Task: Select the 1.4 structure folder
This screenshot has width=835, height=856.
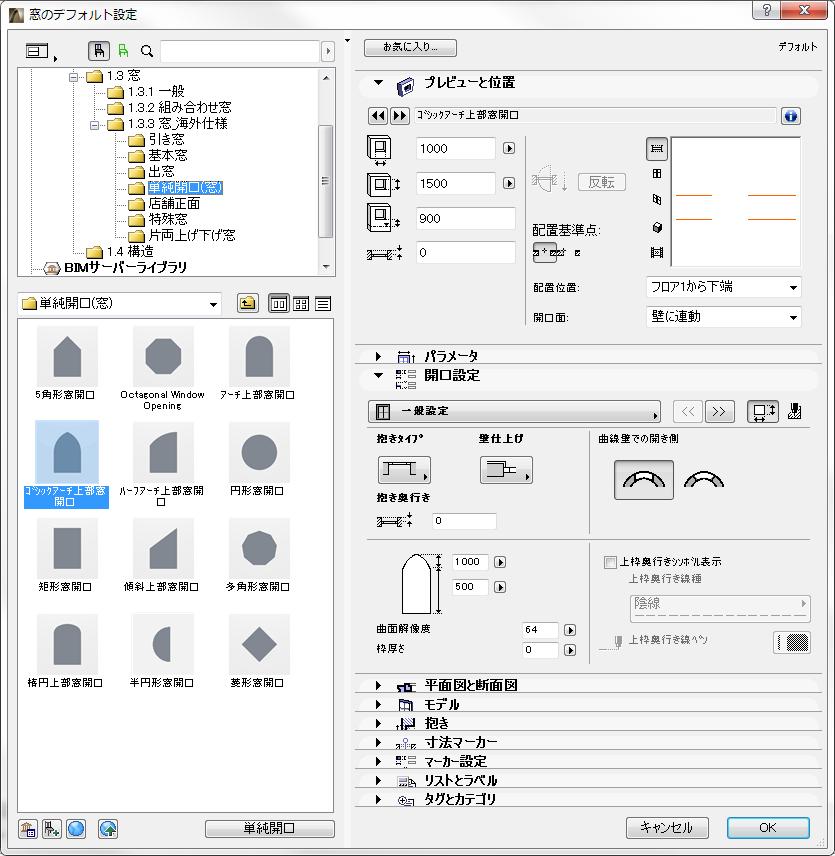Action: tap(130, 252)
